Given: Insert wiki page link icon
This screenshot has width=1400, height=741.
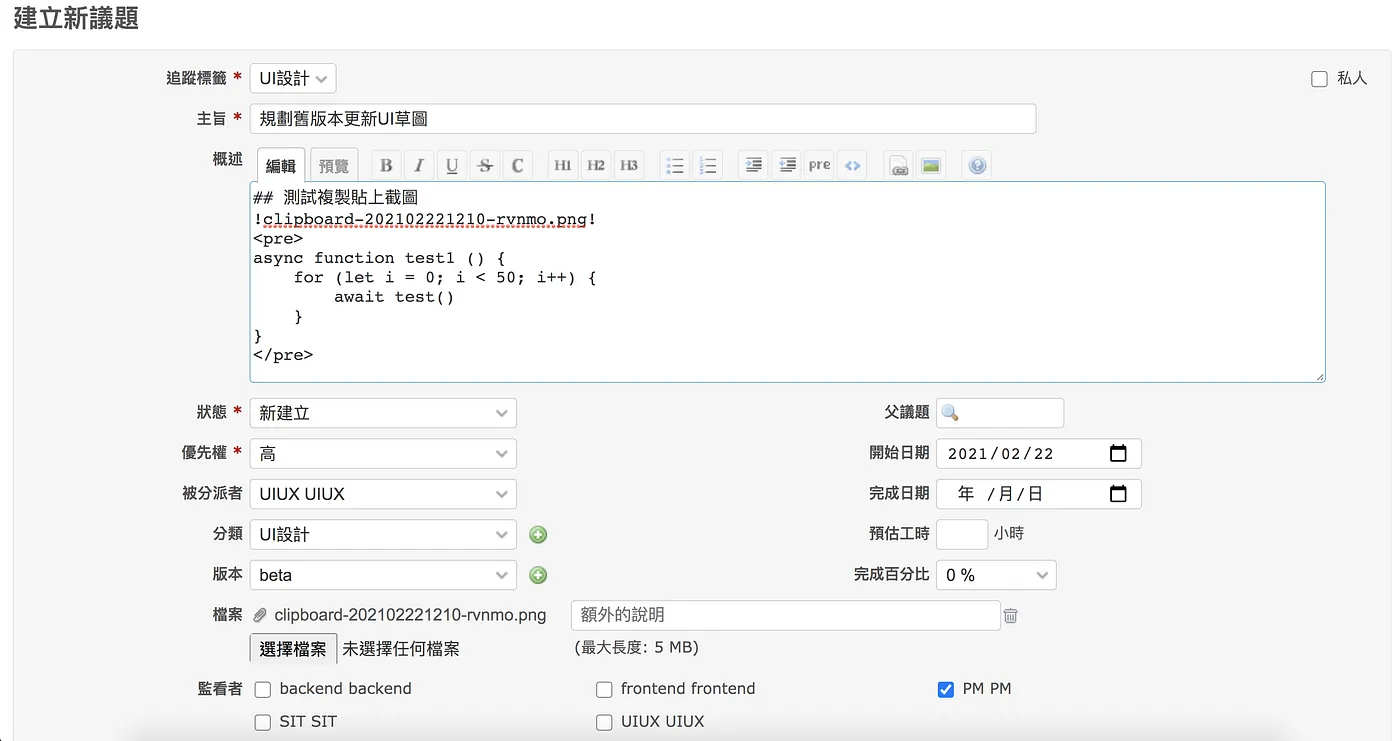Looking at the screenshot, I should click(x=899, y=165).
